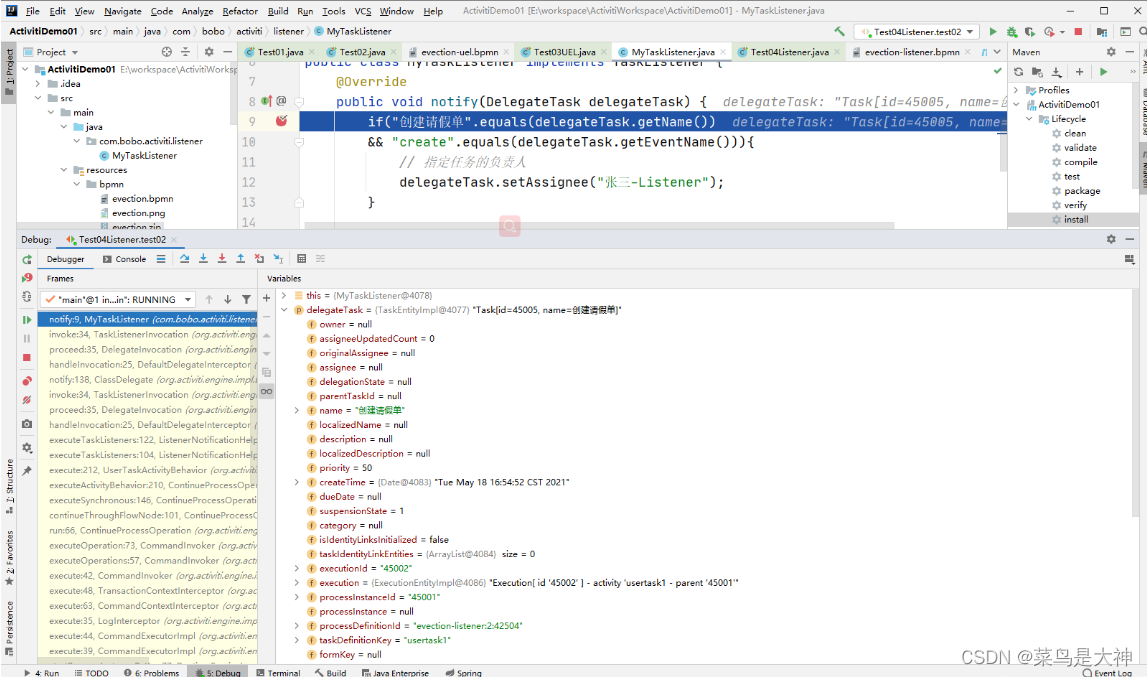The height and width of the screenshot is (677, 1147).
Task: Run the selected Maven goal
Action: coord(1103,72)
